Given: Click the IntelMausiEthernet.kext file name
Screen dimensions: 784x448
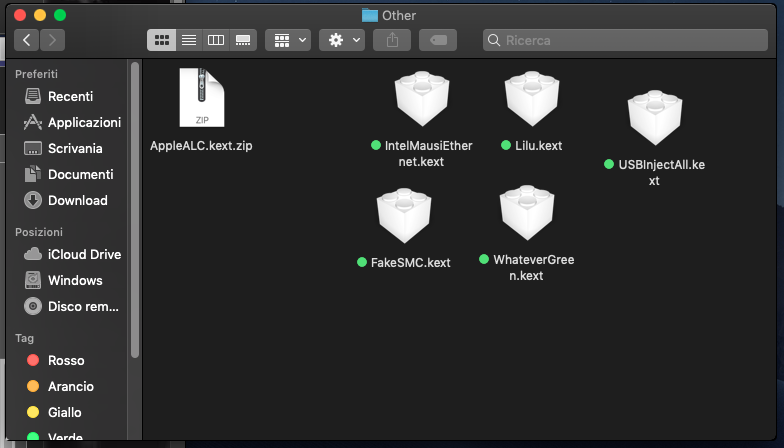Looking at the screenshot, I should coord(428,154).
